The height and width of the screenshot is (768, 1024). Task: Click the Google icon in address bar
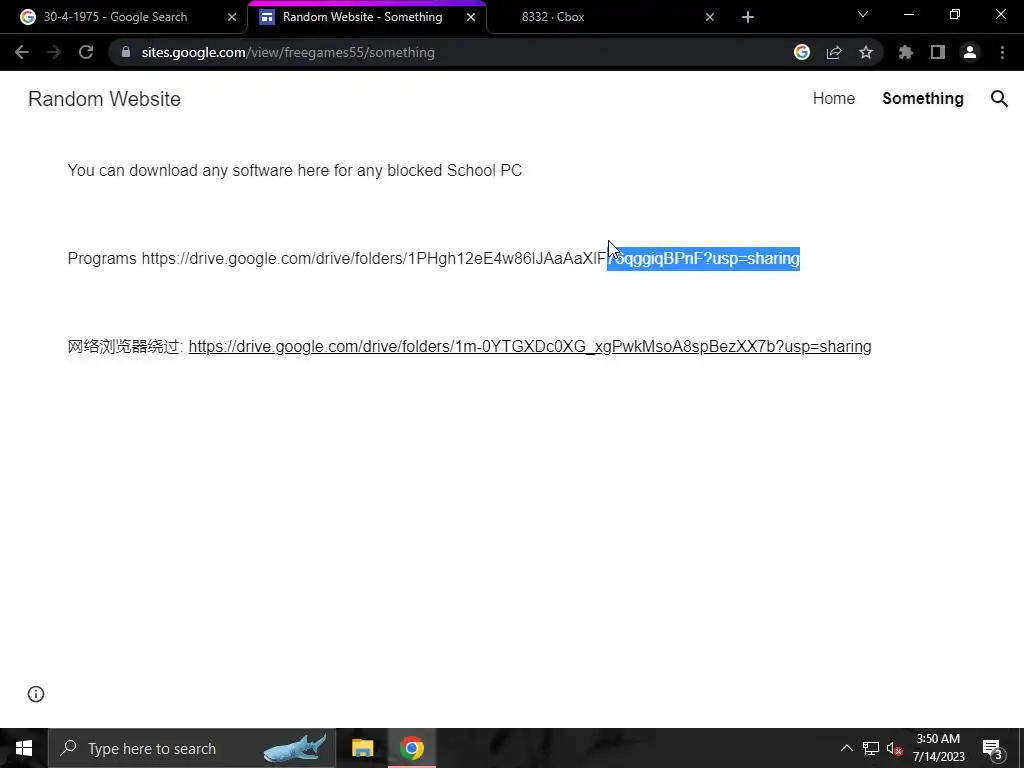[802, 52]
